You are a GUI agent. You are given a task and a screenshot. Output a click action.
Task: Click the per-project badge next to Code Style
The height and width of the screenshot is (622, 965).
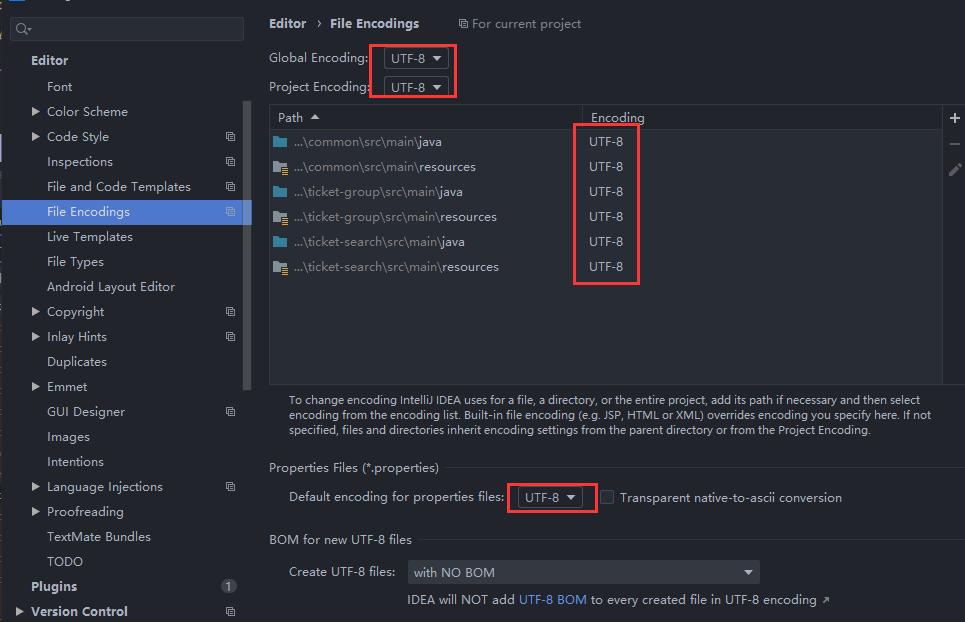(x=230, y=136)
